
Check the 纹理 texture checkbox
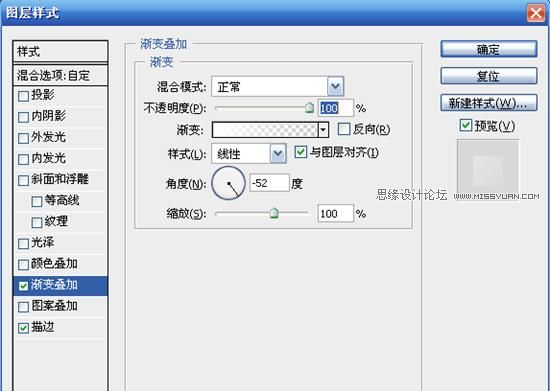[36, 223]
